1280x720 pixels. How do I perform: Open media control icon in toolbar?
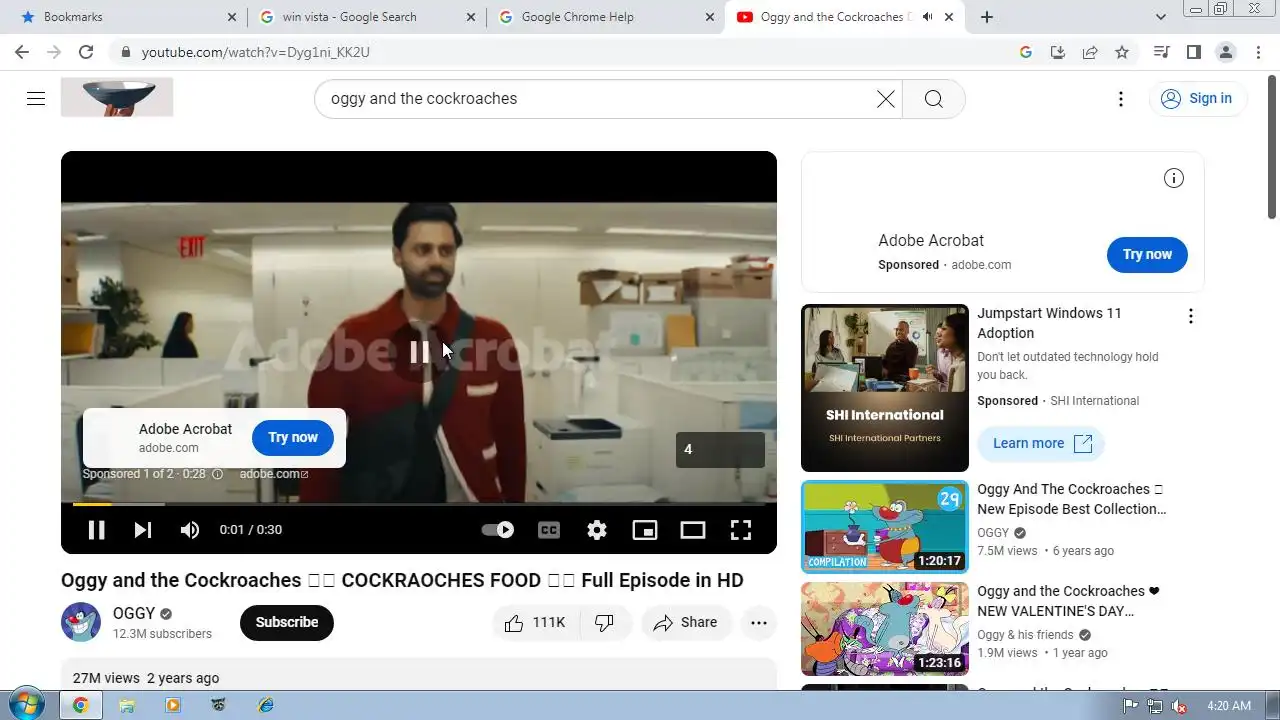1161,52
